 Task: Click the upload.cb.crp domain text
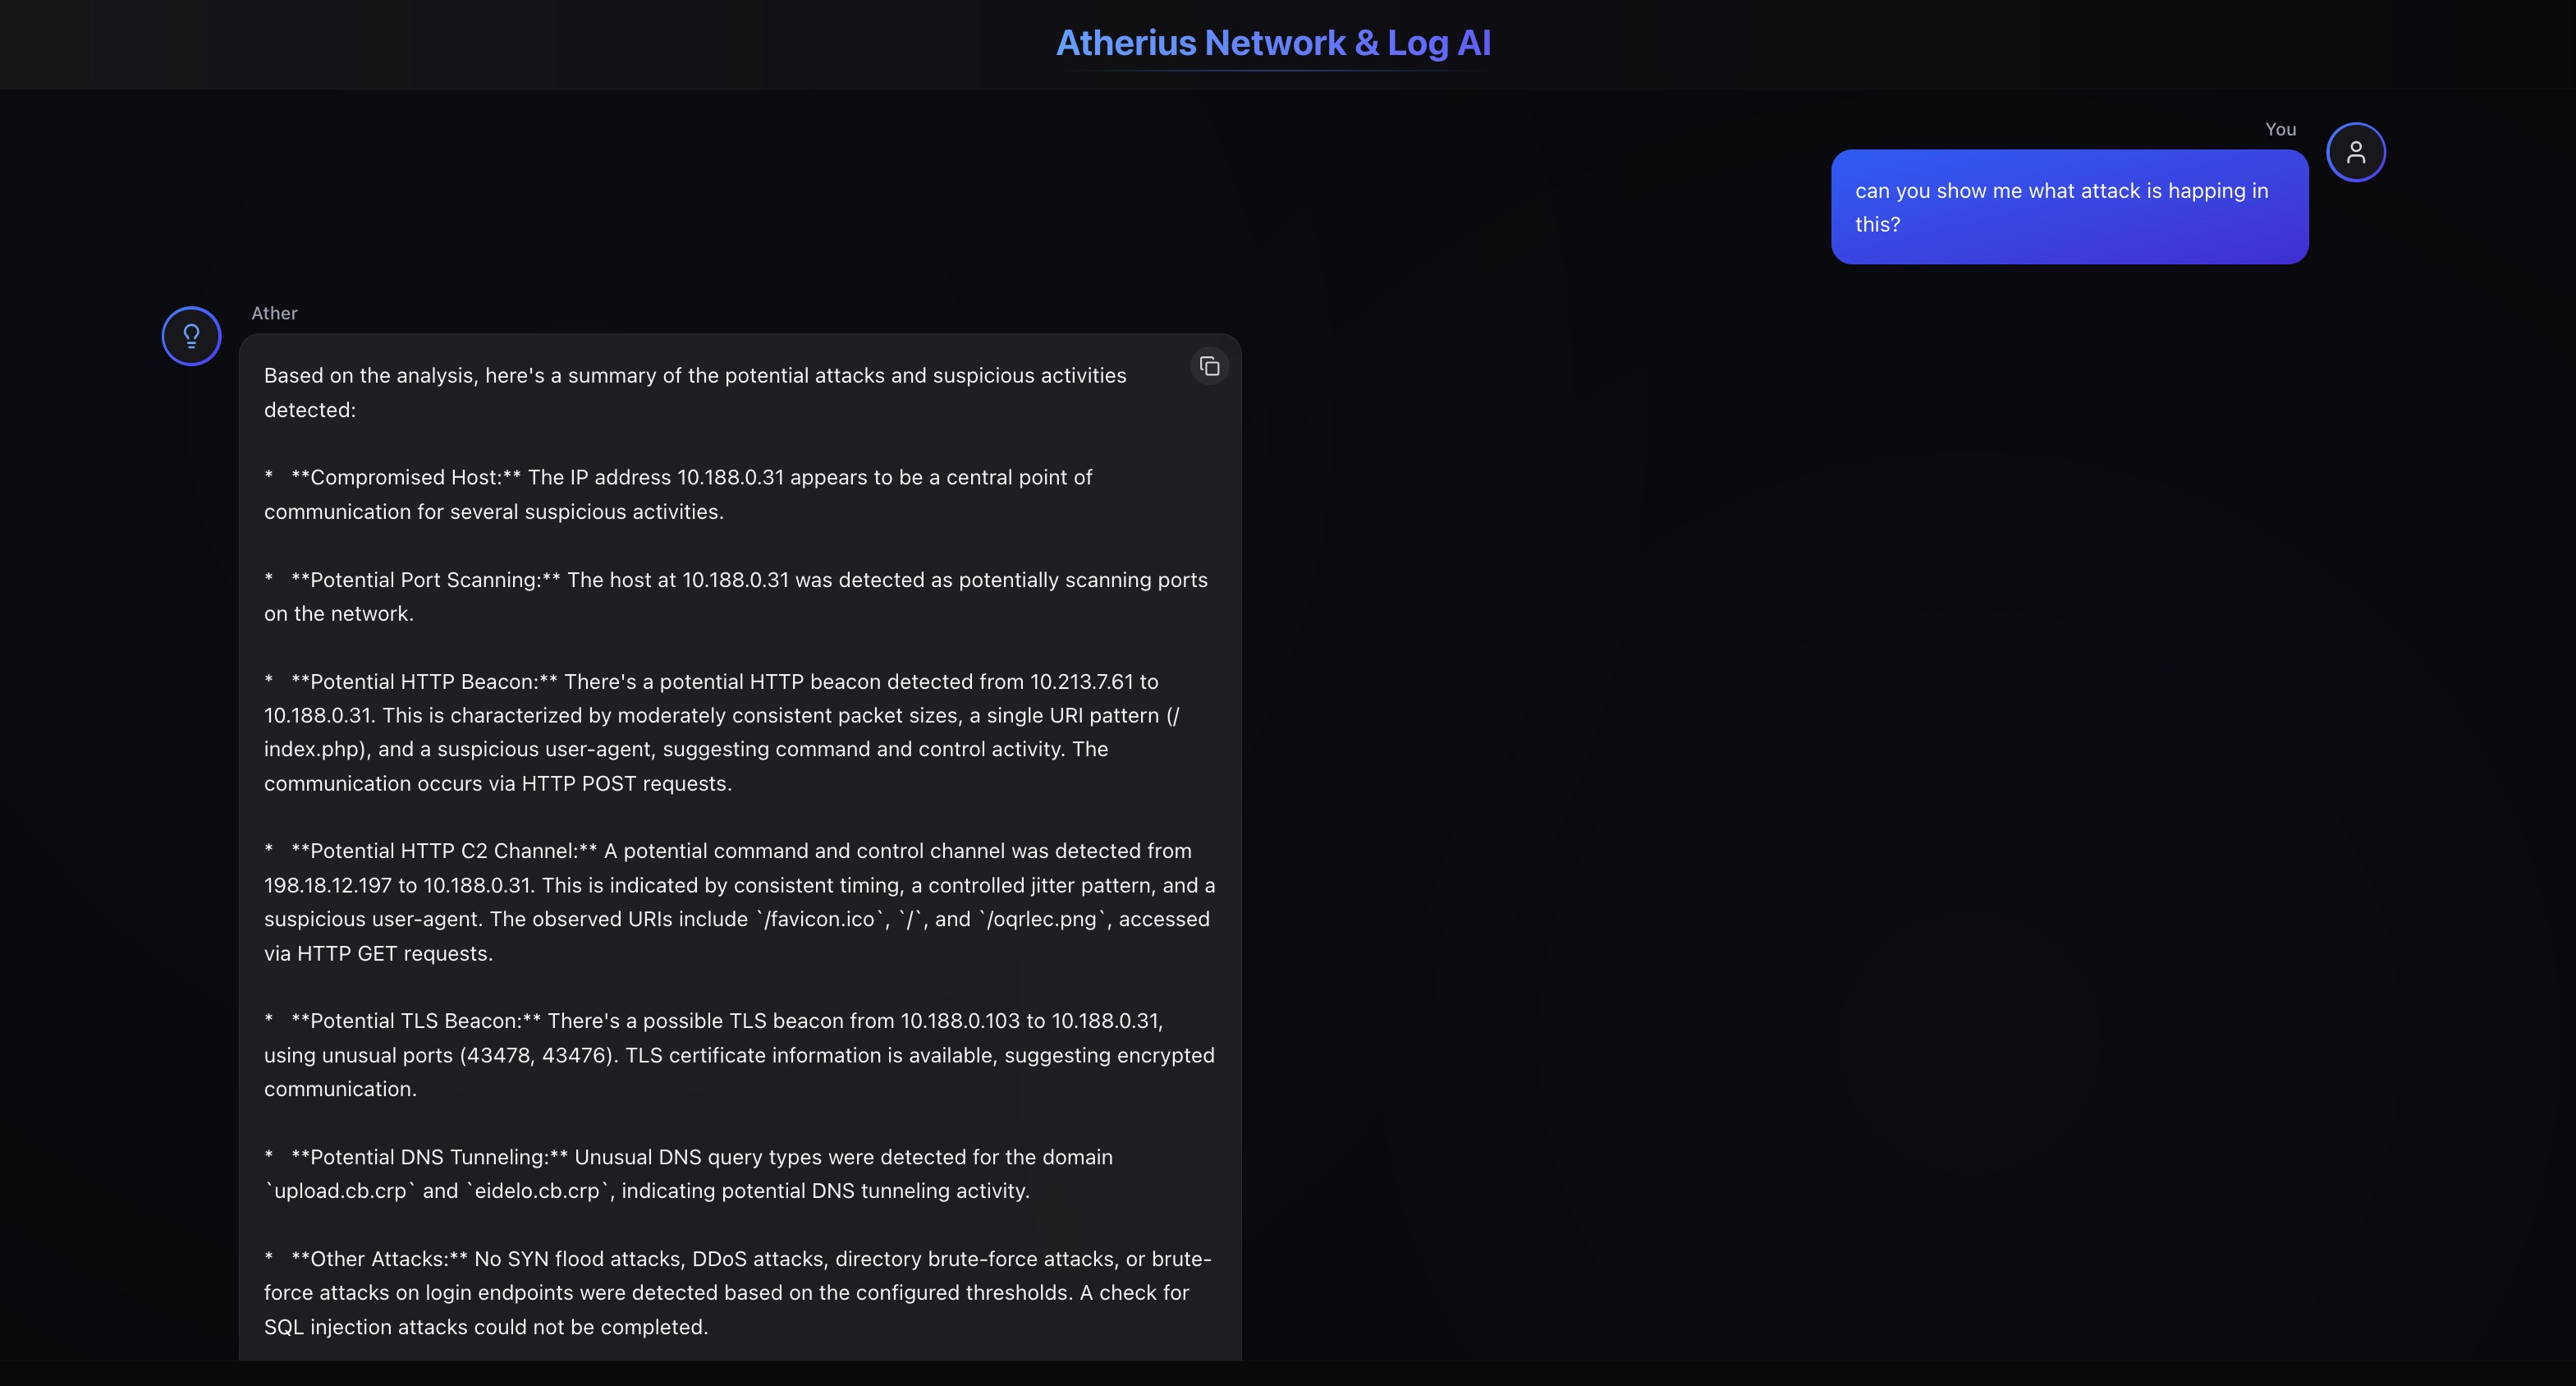click(340, 1191)
